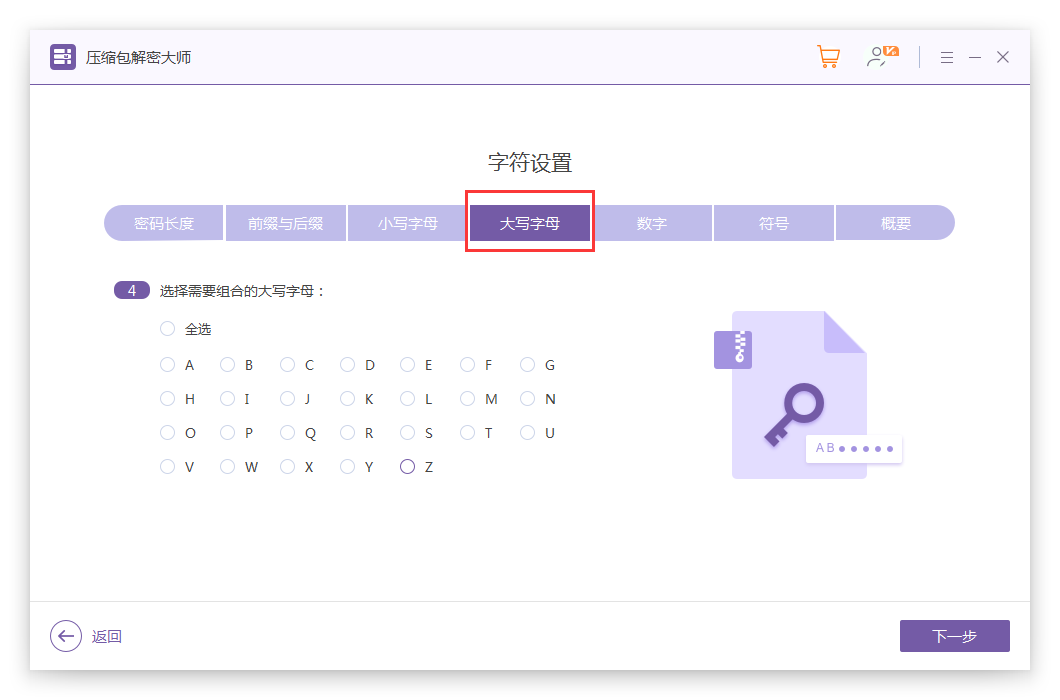Click the shopping cart icon
The image size is (1060, 700).
pos(828,57)
